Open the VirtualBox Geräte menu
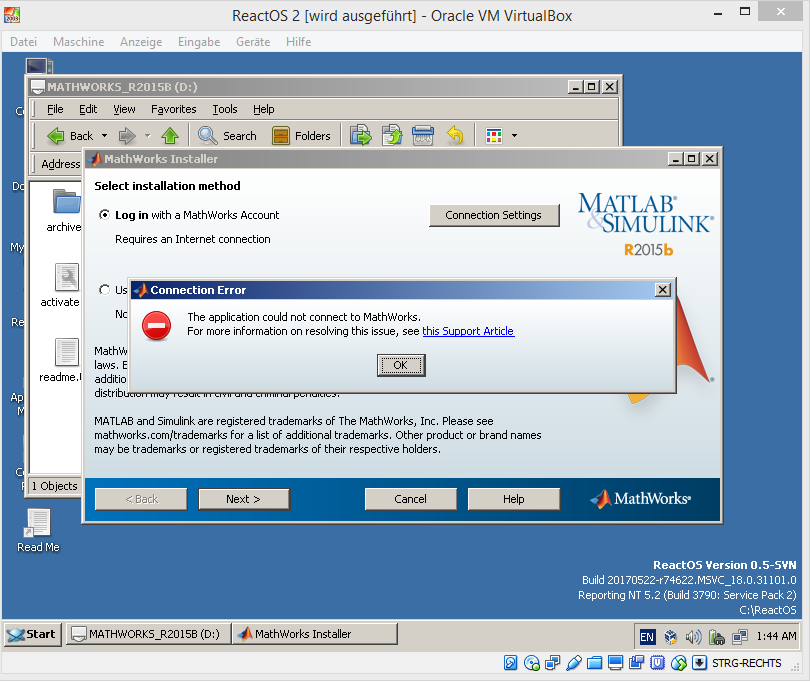 pos(253,42)
